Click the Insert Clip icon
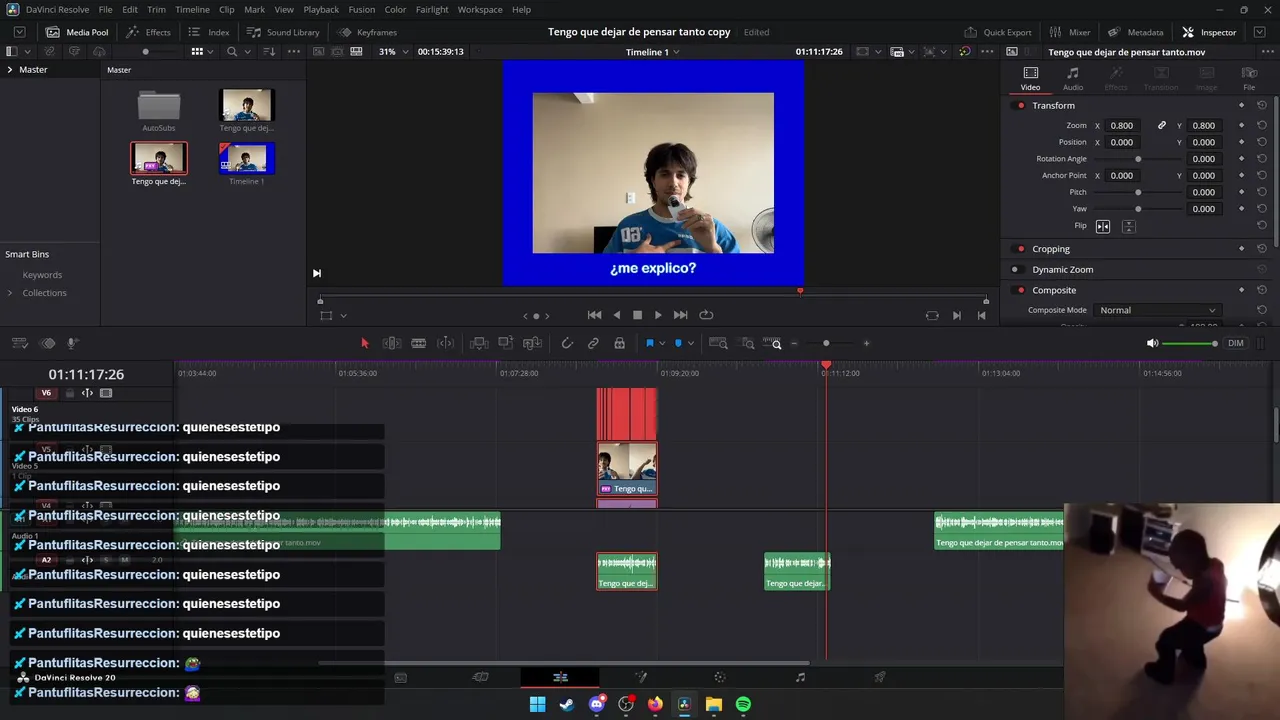The height and width of the screenshot is (720, 1280). 479,343
